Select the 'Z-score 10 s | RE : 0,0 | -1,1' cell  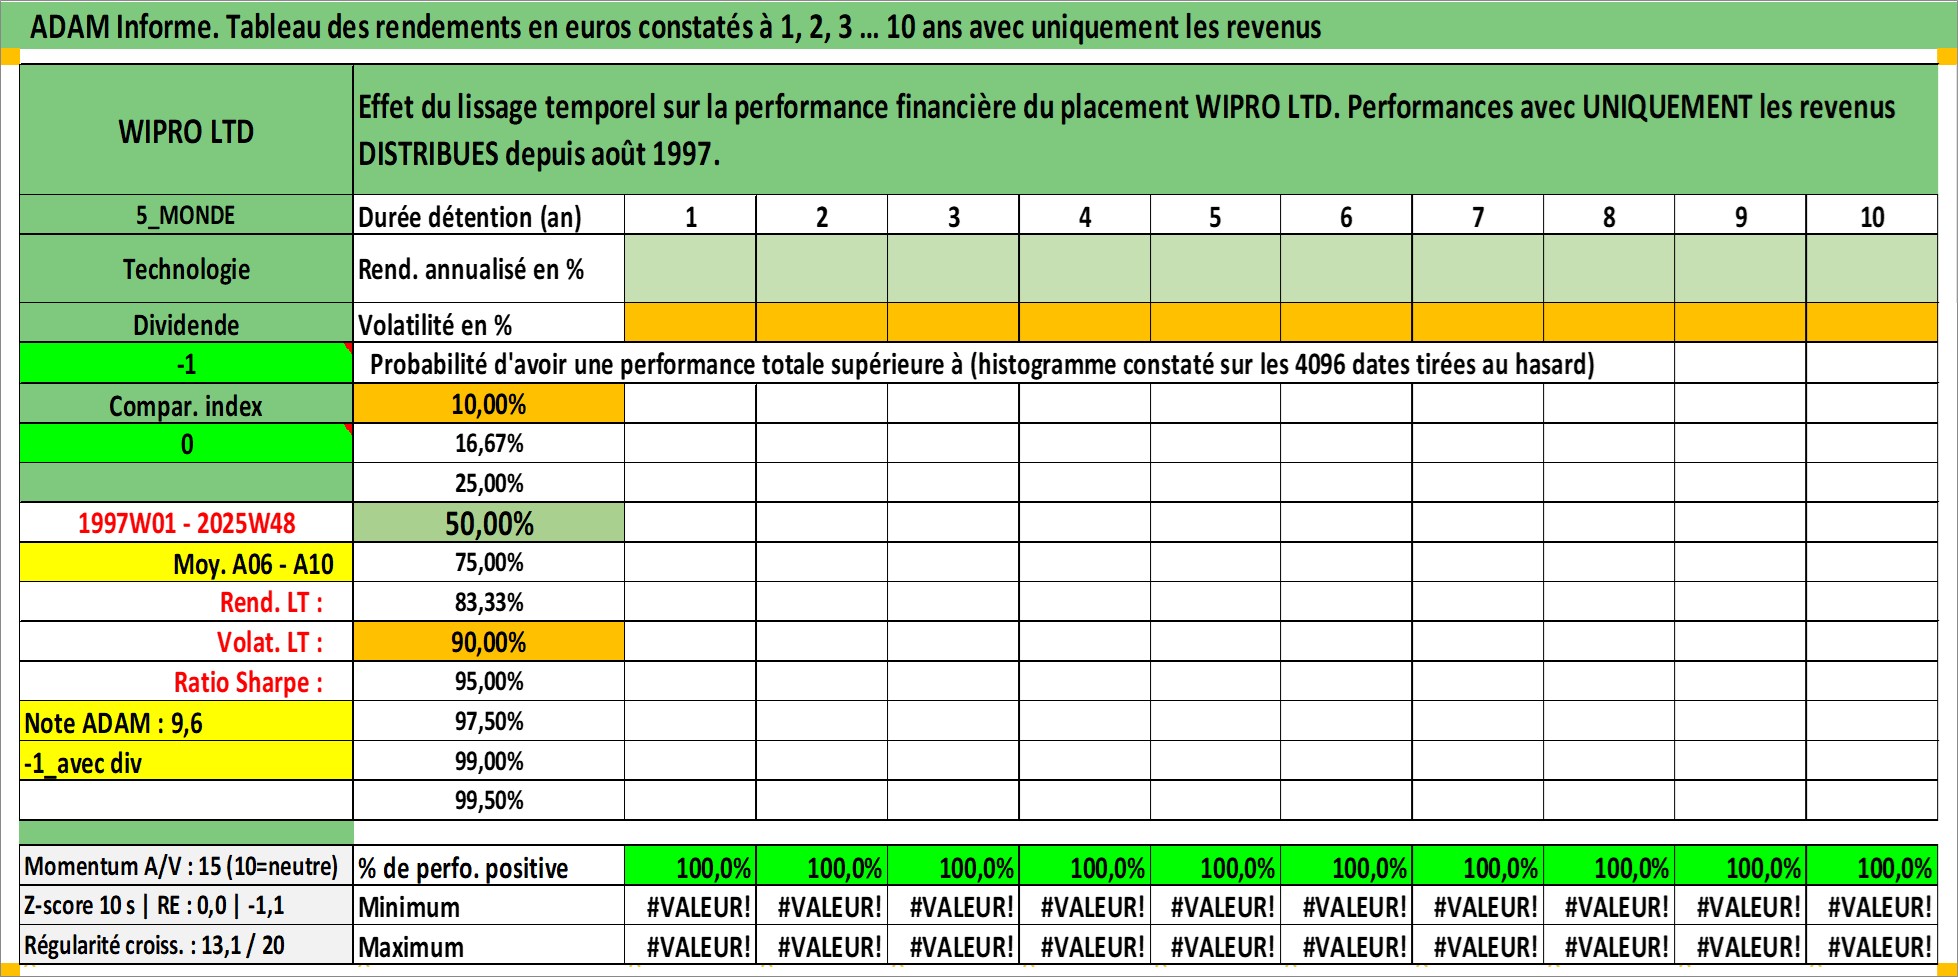tap(186, 906)
